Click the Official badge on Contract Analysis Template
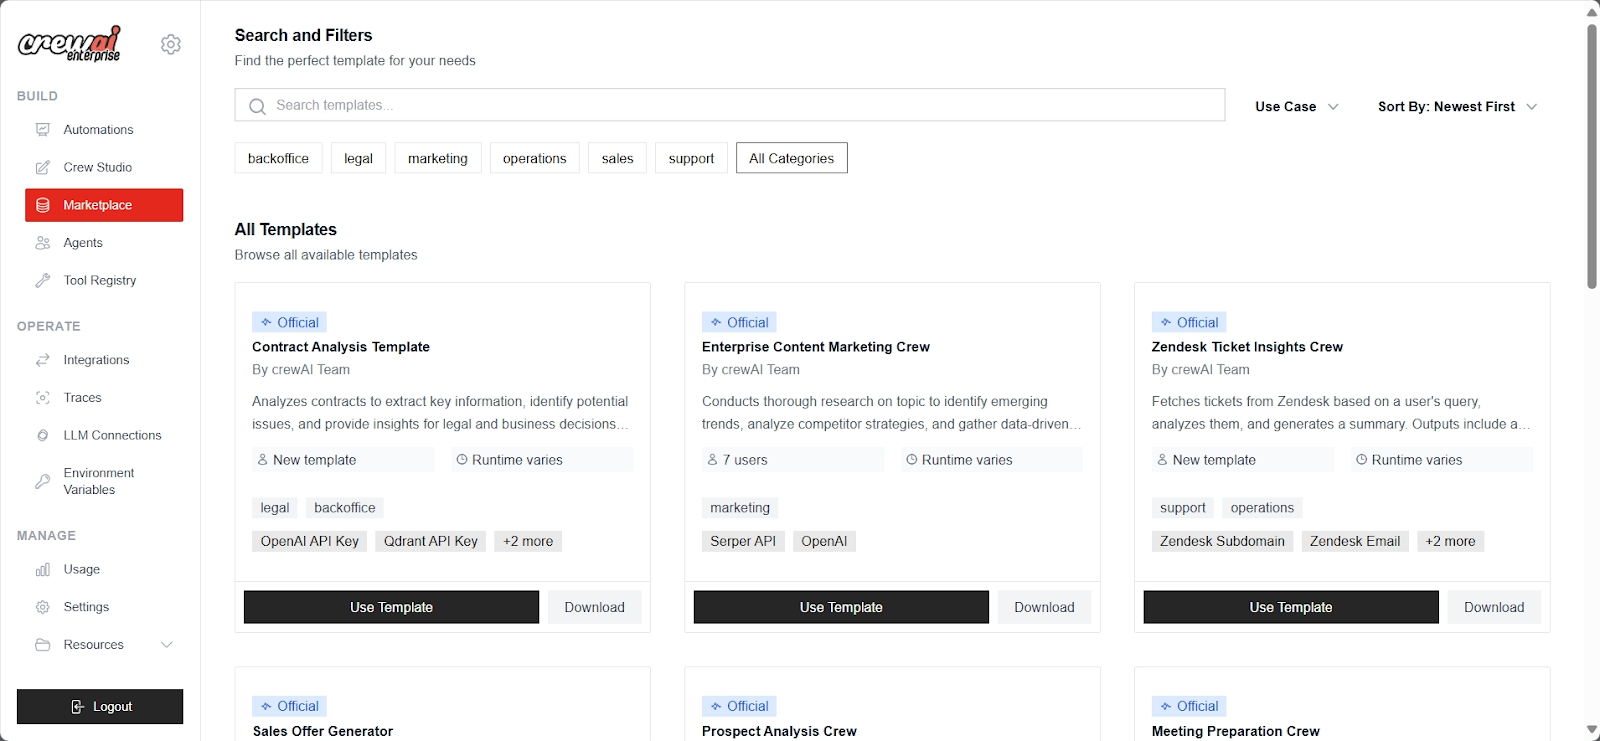 click(x=290, y=322)
